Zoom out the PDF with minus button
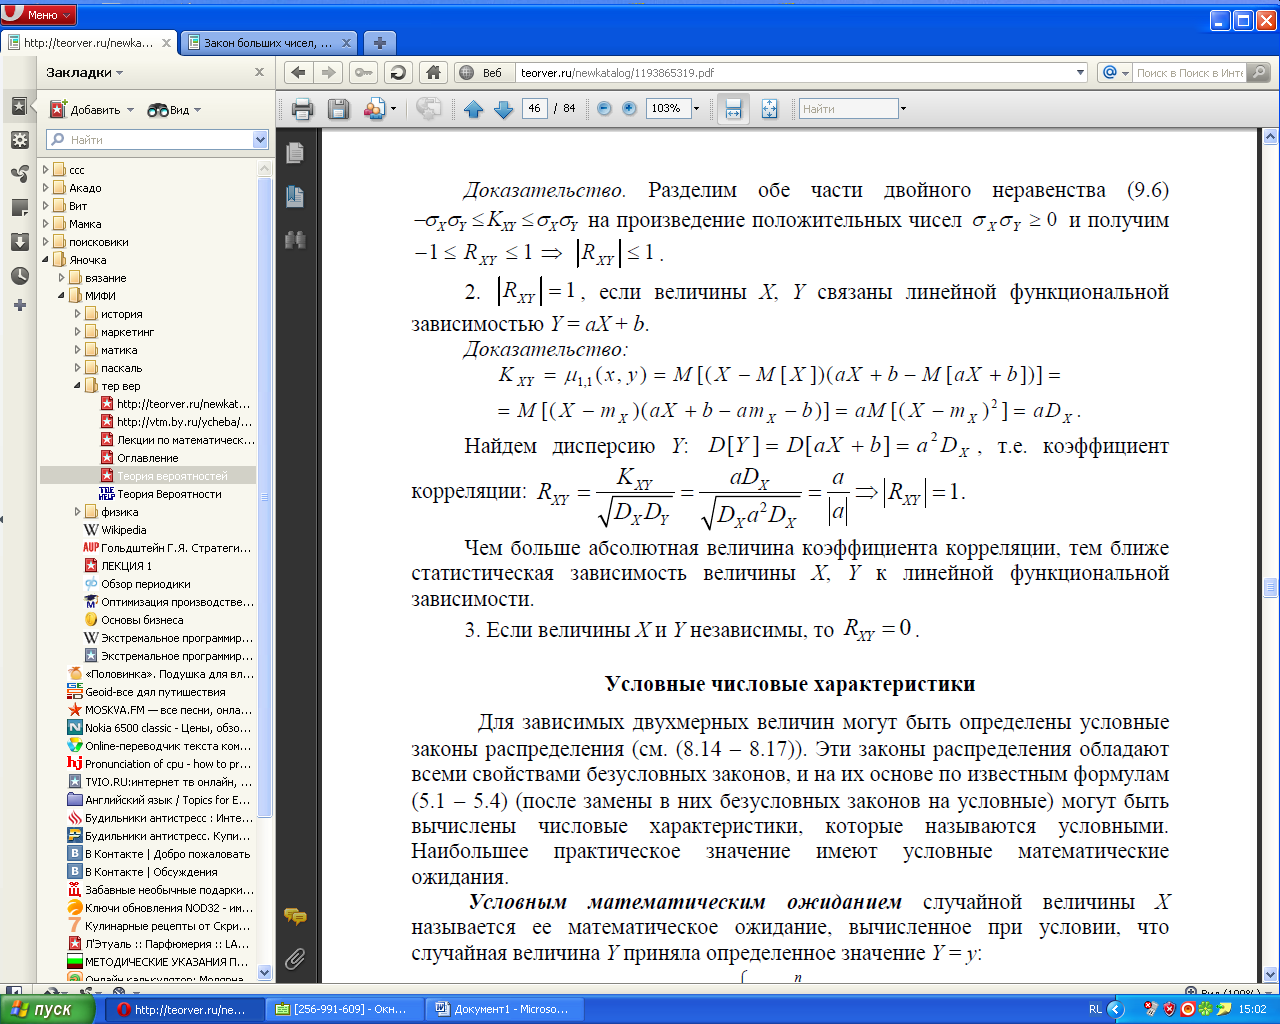Viewport: 1280px width, 1024px height. pos(604,109)
